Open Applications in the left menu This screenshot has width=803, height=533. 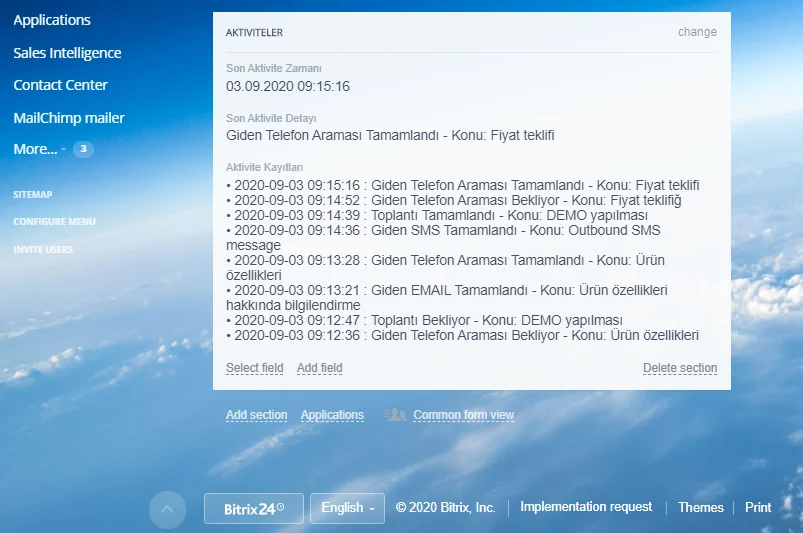pyautogui.click(x=52, y=20)
